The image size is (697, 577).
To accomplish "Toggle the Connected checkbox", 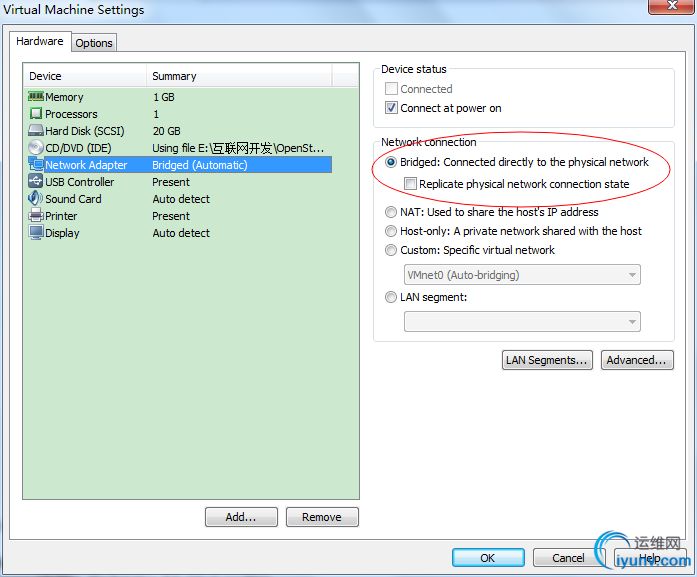I will pos(391,89).
